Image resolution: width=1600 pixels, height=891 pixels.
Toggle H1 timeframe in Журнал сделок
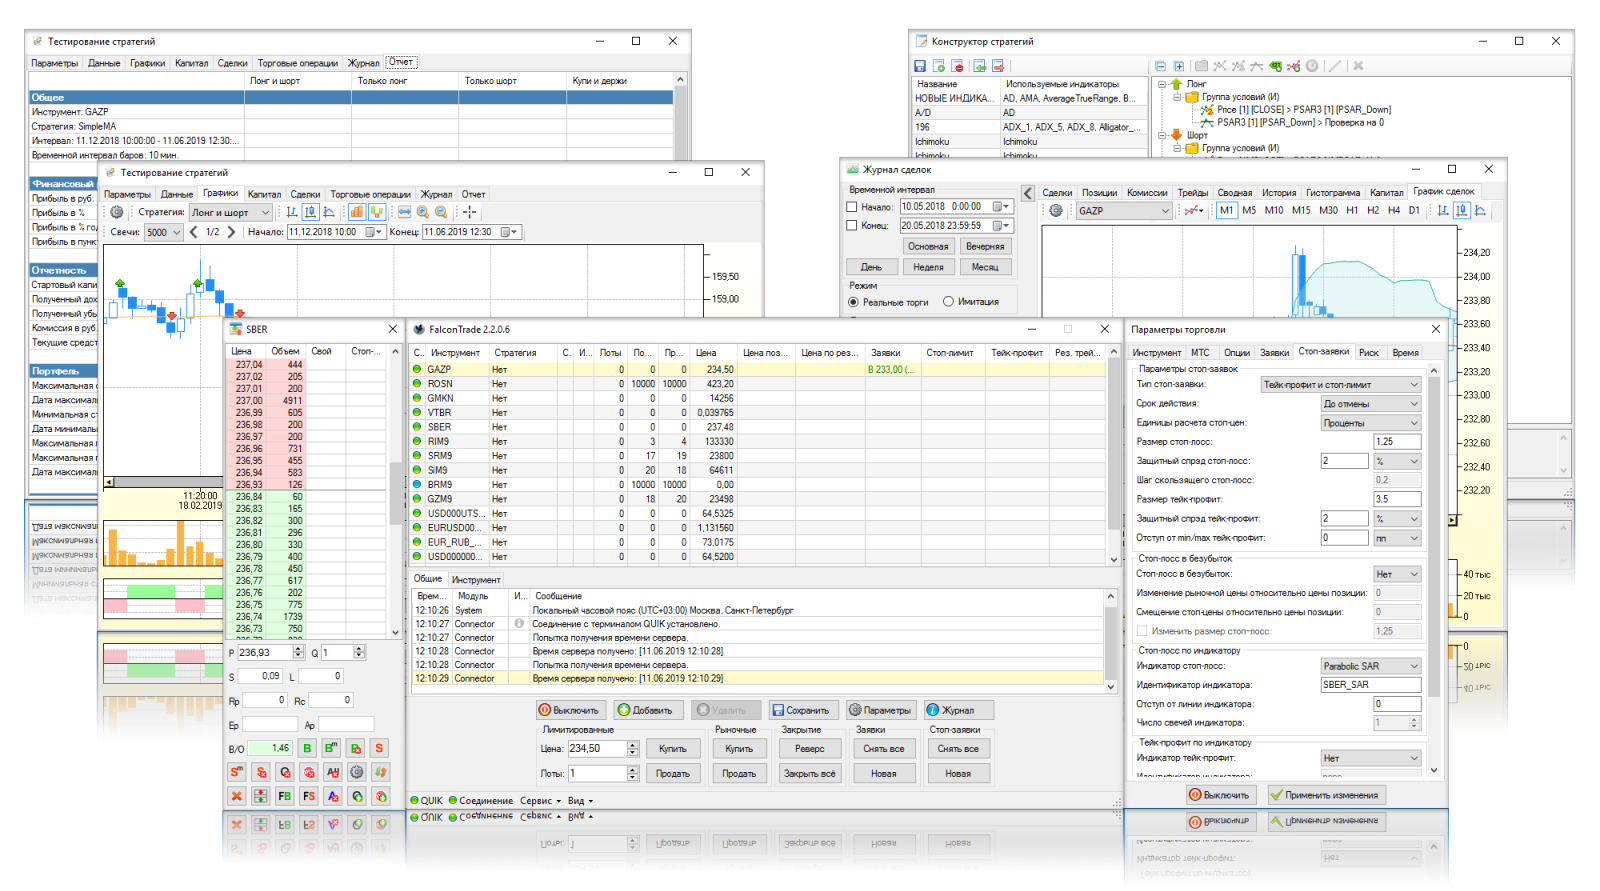point(1352,211)
